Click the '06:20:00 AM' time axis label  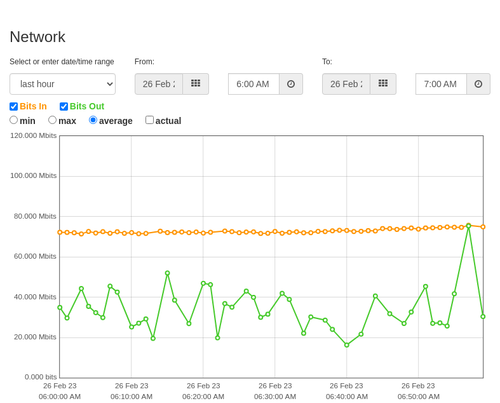pyautogui.click(x=203, y=397)
